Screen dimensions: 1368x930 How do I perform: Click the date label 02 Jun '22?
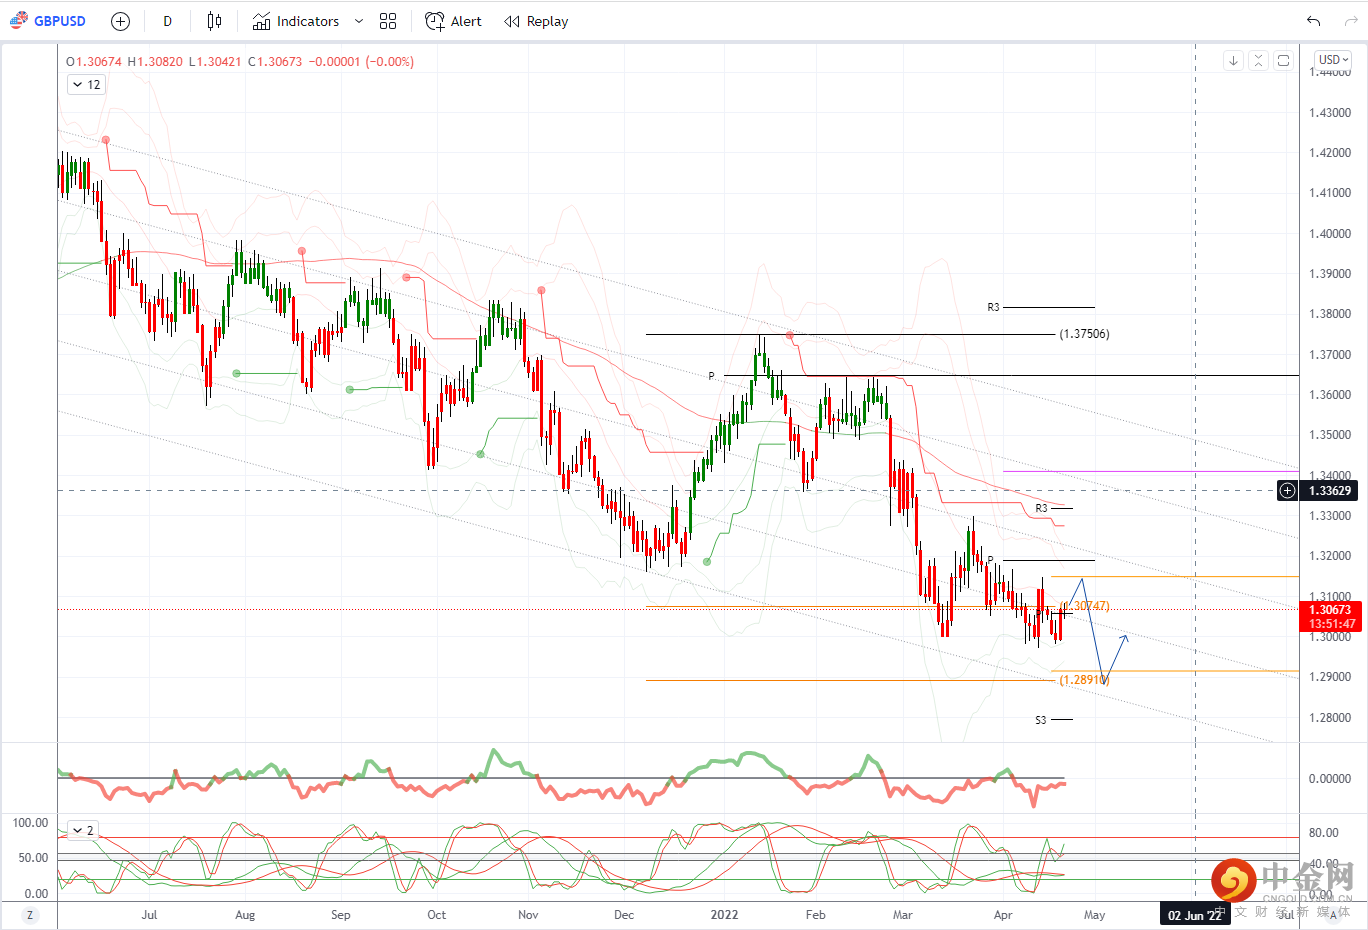coord(1194,915)
